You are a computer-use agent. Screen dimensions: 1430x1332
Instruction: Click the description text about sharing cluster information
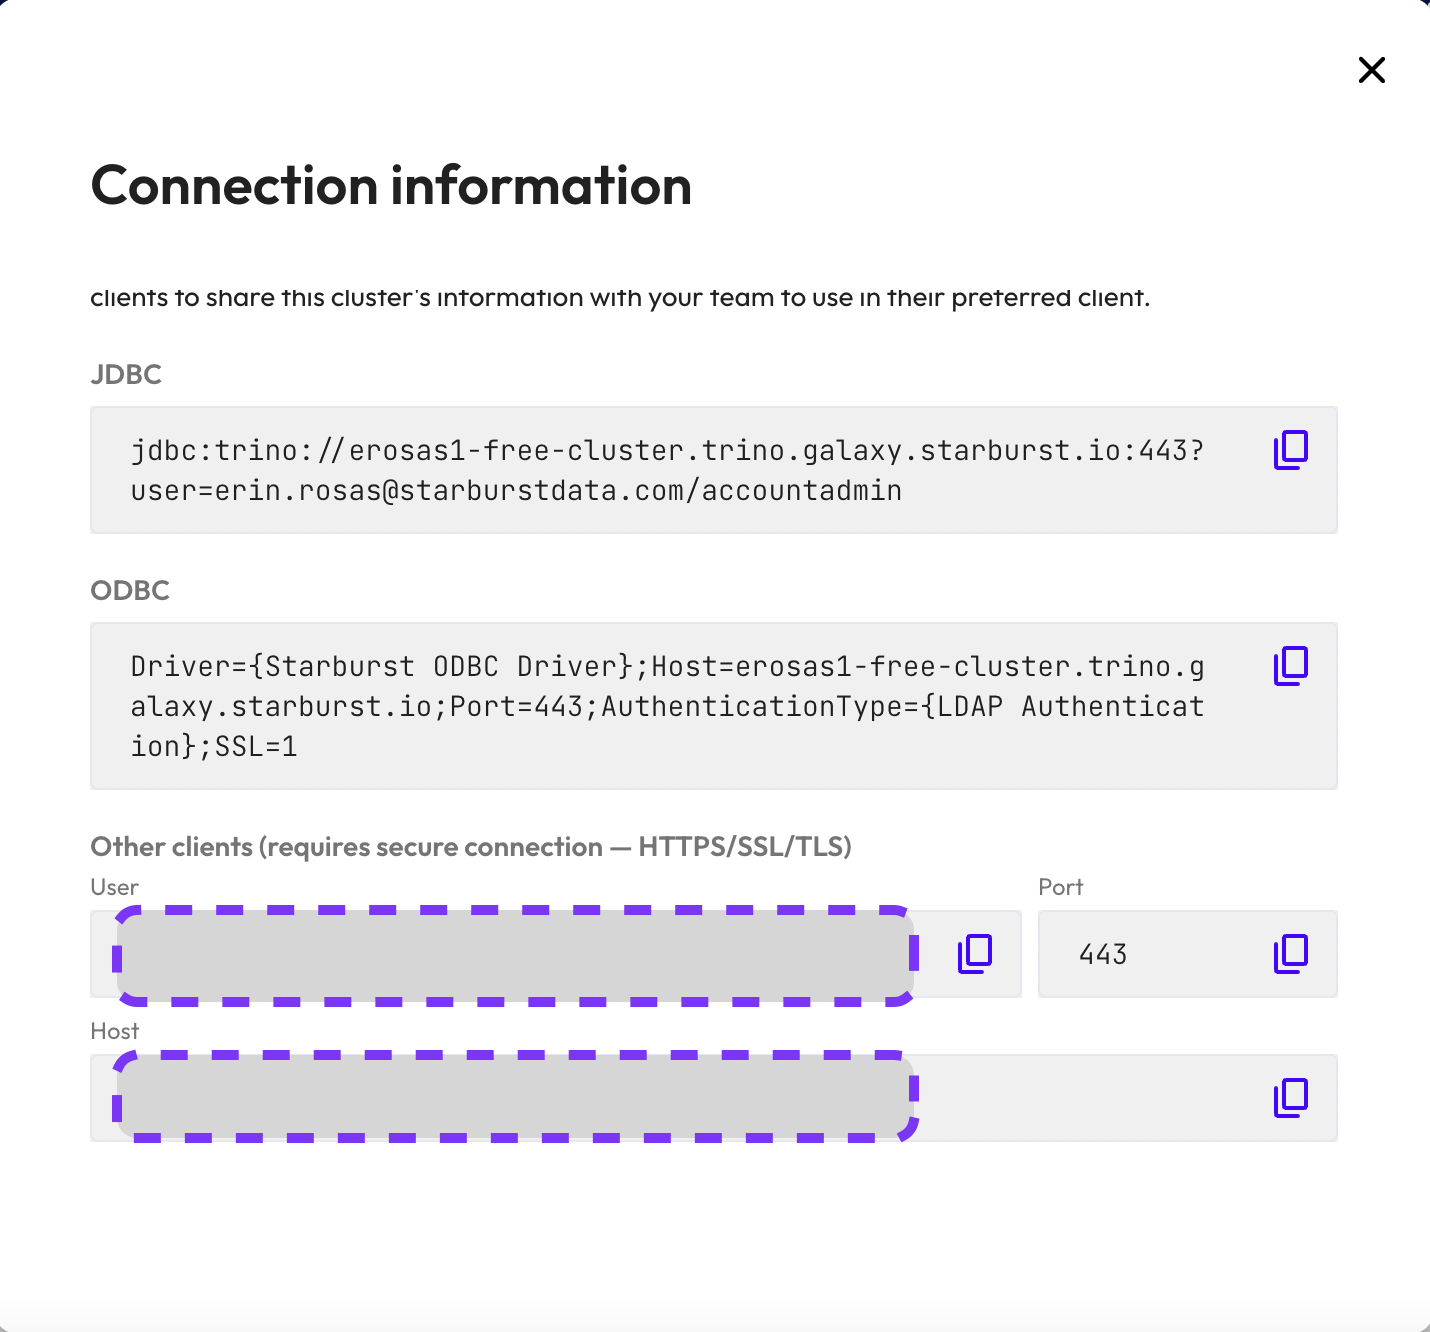point(620,298)
